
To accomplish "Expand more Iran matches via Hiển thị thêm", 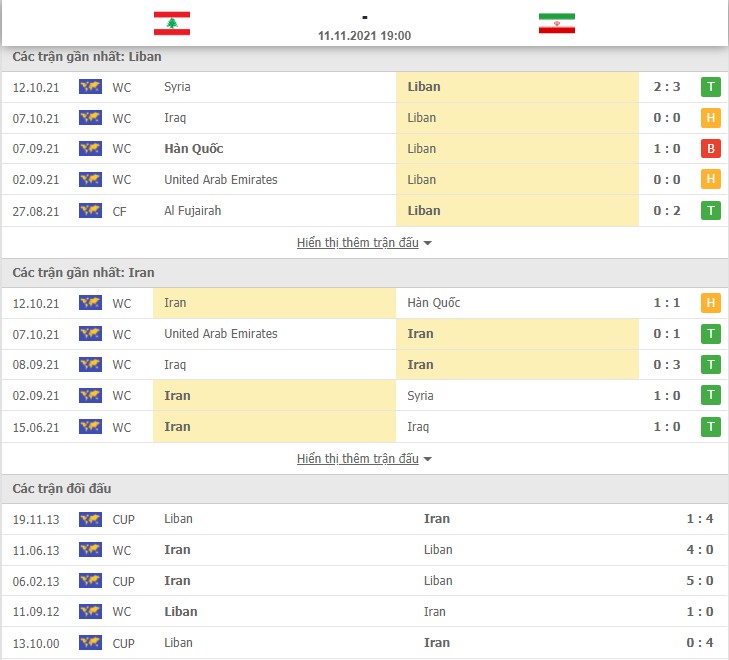I will click(x=358, y=459).
